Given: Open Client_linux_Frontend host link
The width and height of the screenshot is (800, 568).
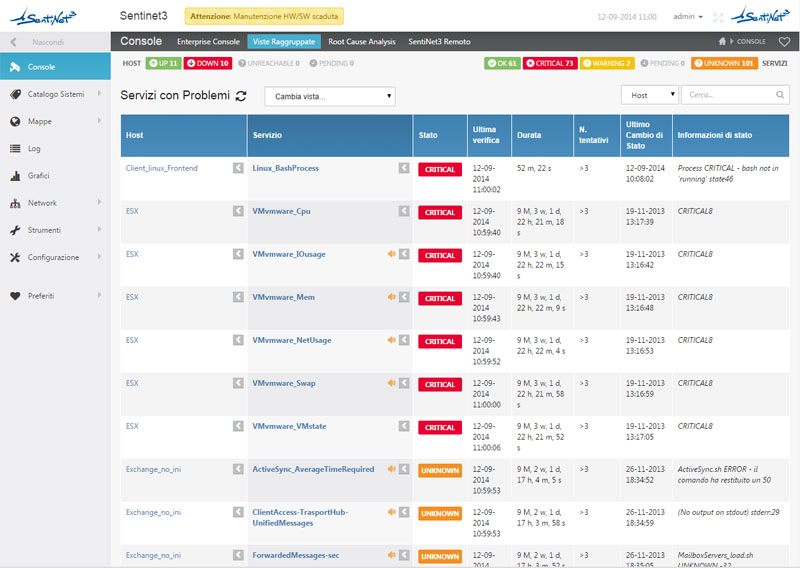Looking at the screenshot, I should click(x=162, y=168).
